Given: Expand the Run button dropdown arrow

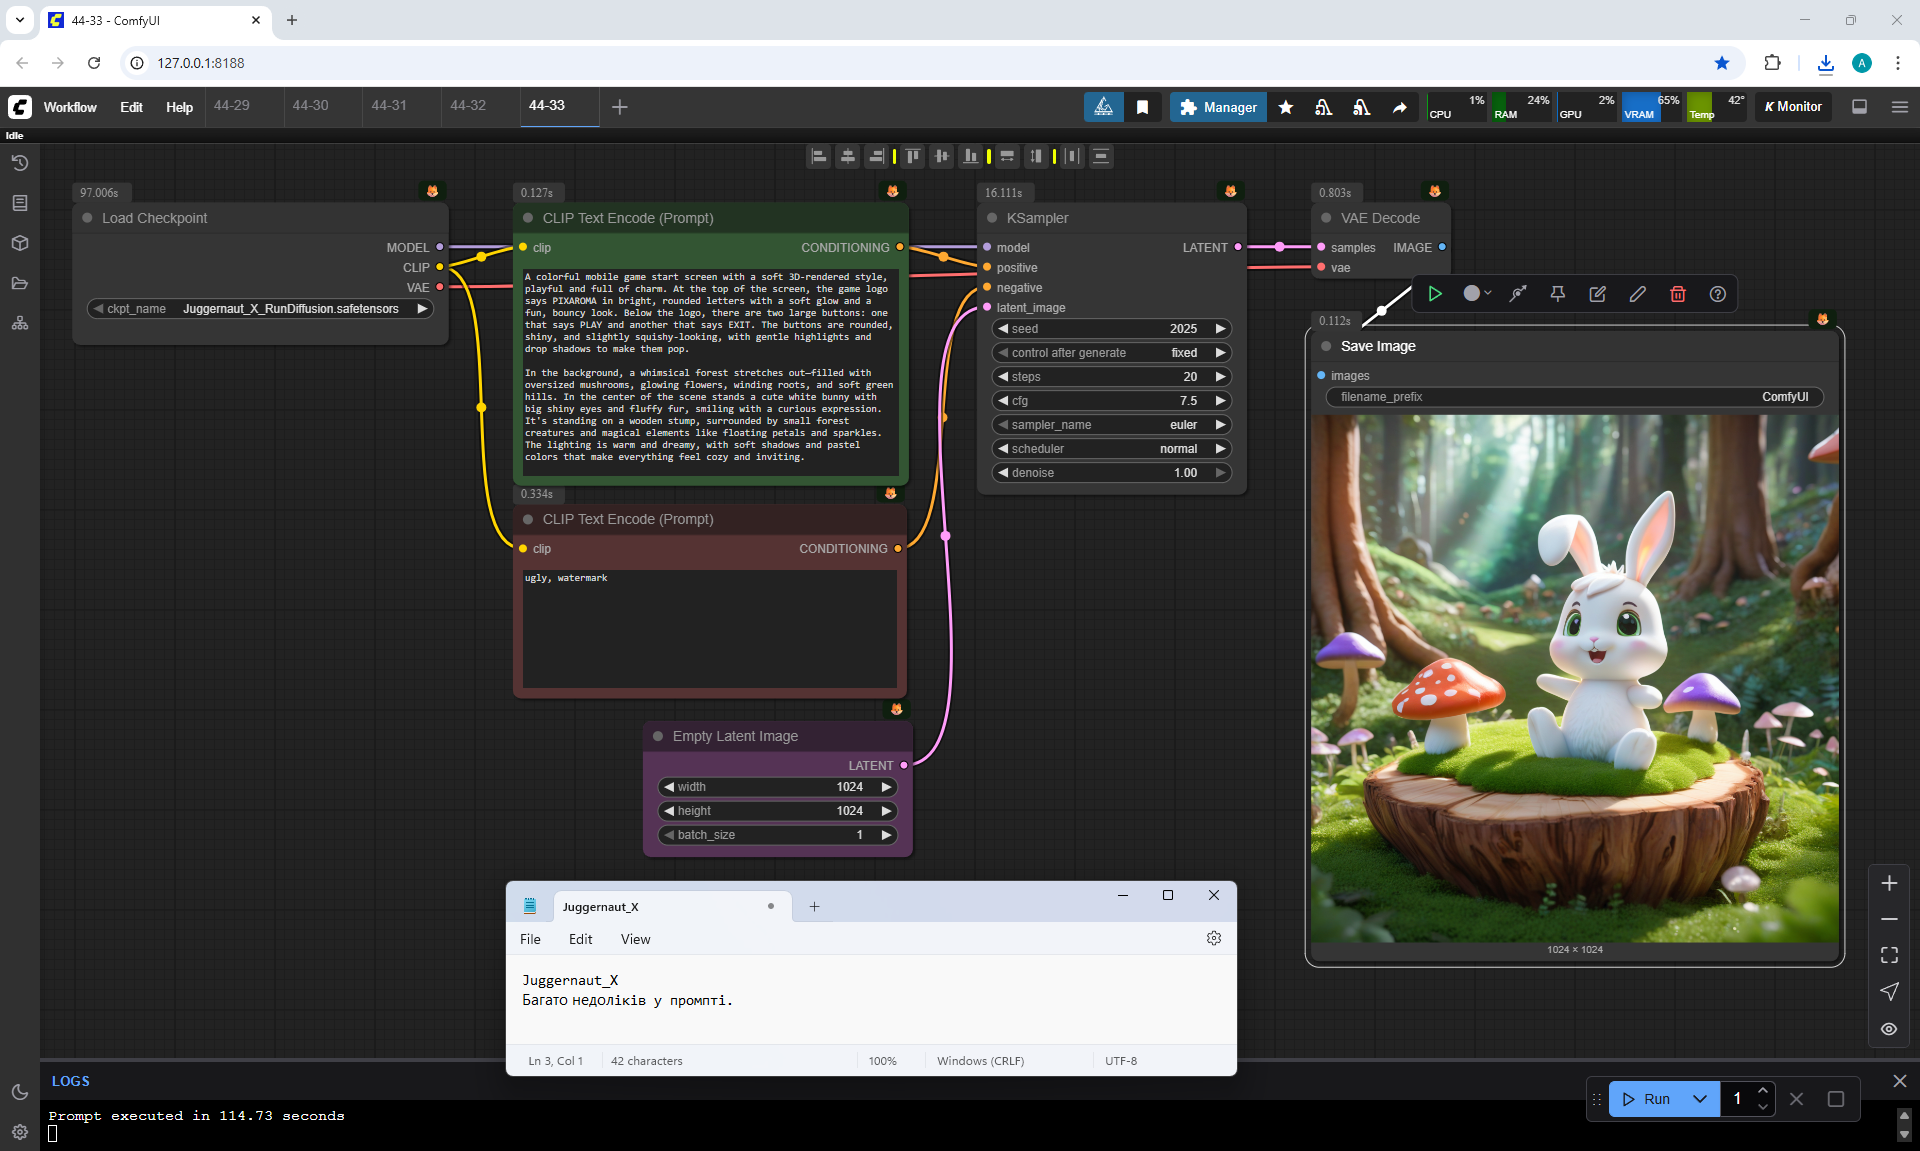Looking at the screenshot, I should click(1699, 1099).
